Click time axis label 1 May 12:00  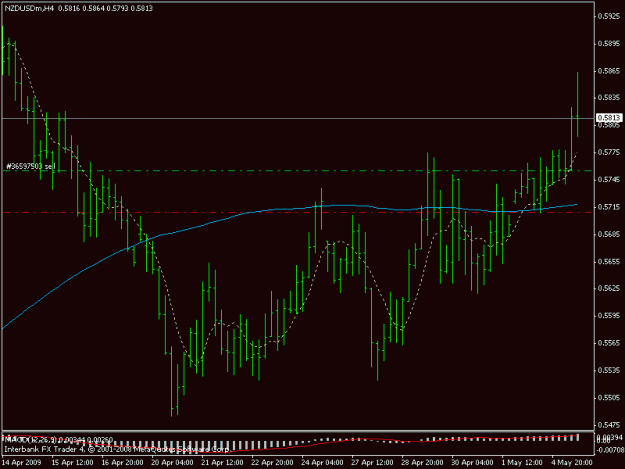pyautogui.click(x=522, y=463)
